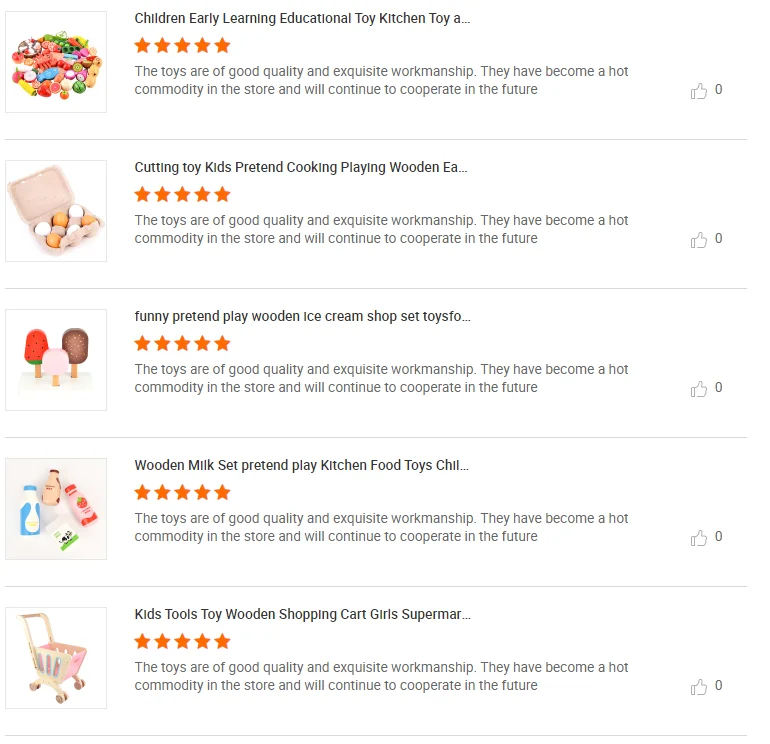770x744 pixels.
Task: Like the Children Early Learning Kitchen Toy review
Action: (x=699, y=91)
